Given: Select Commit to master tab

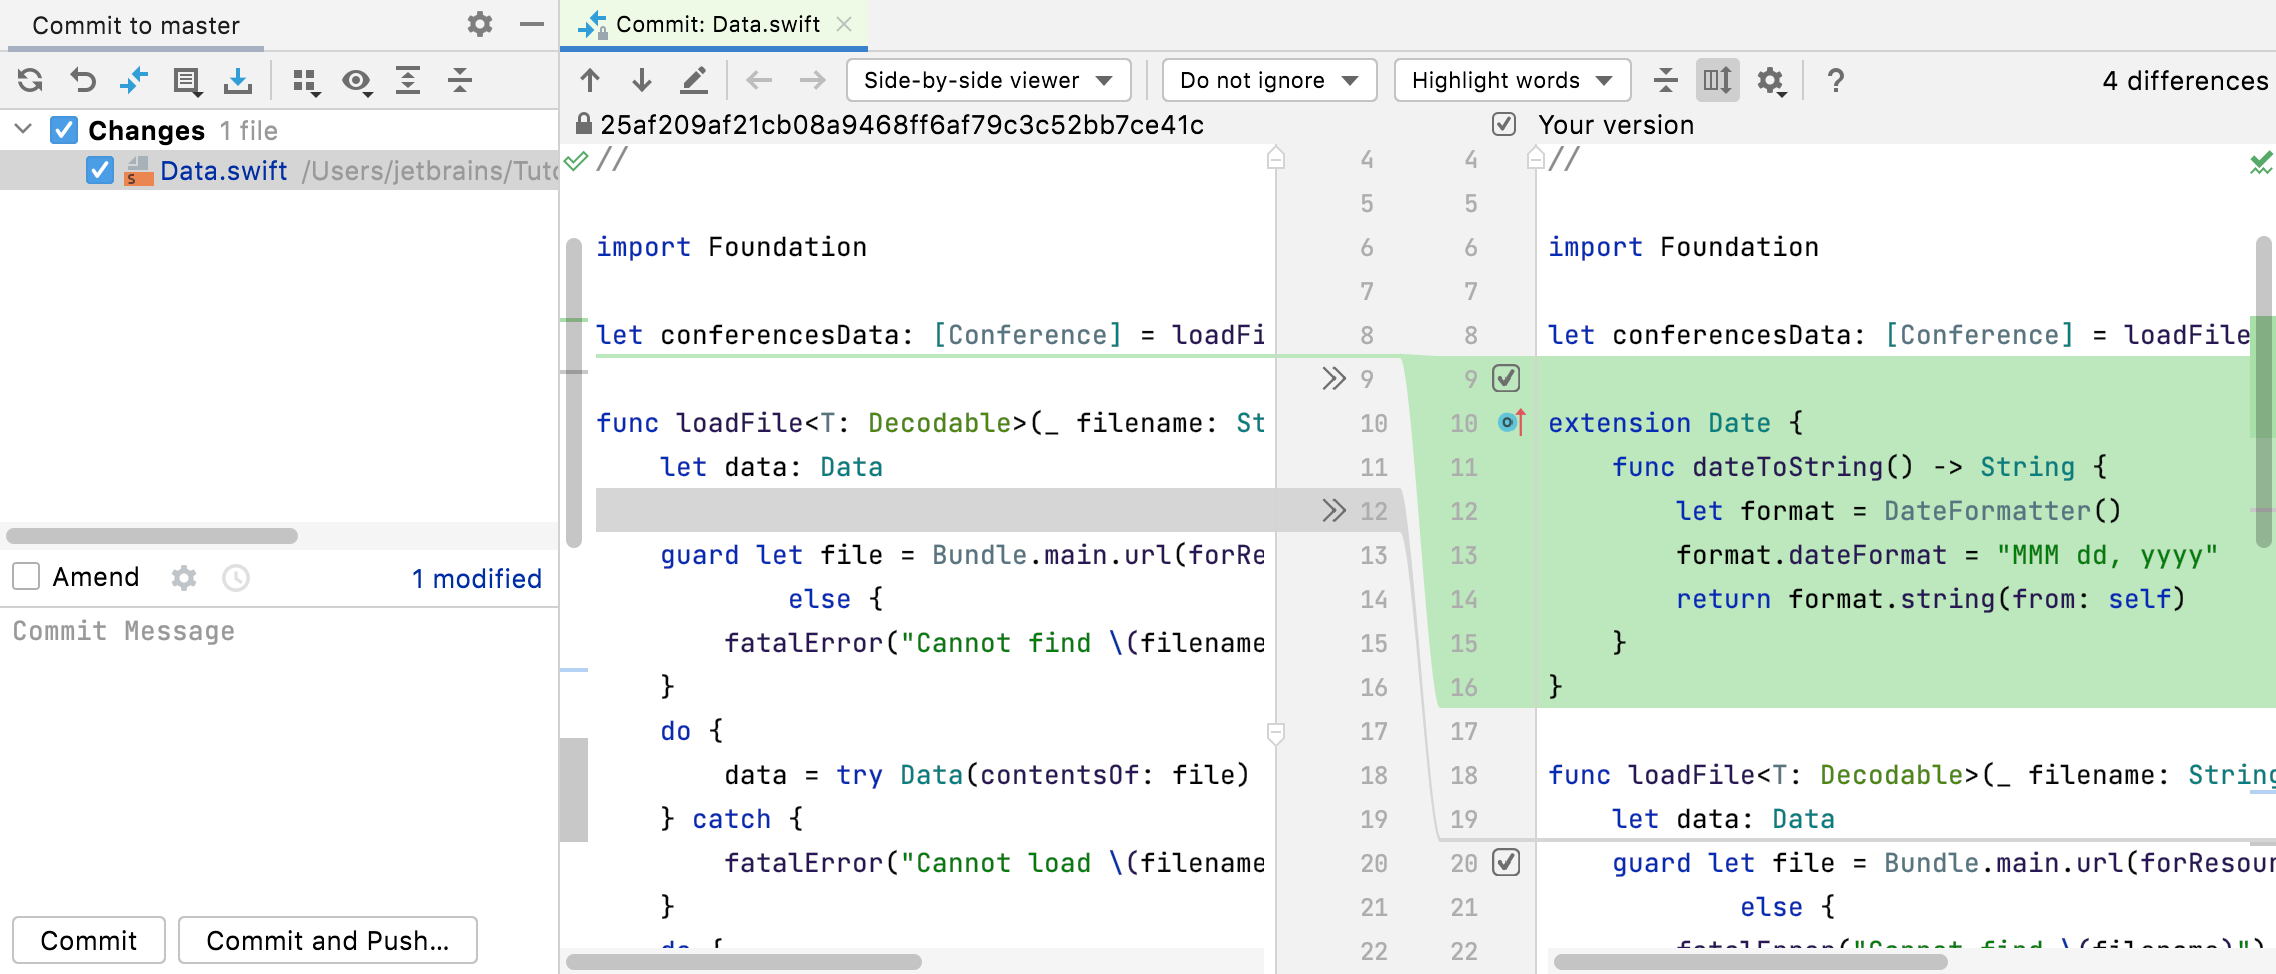Looking at the screenshot, I should [x=136, y=25].
